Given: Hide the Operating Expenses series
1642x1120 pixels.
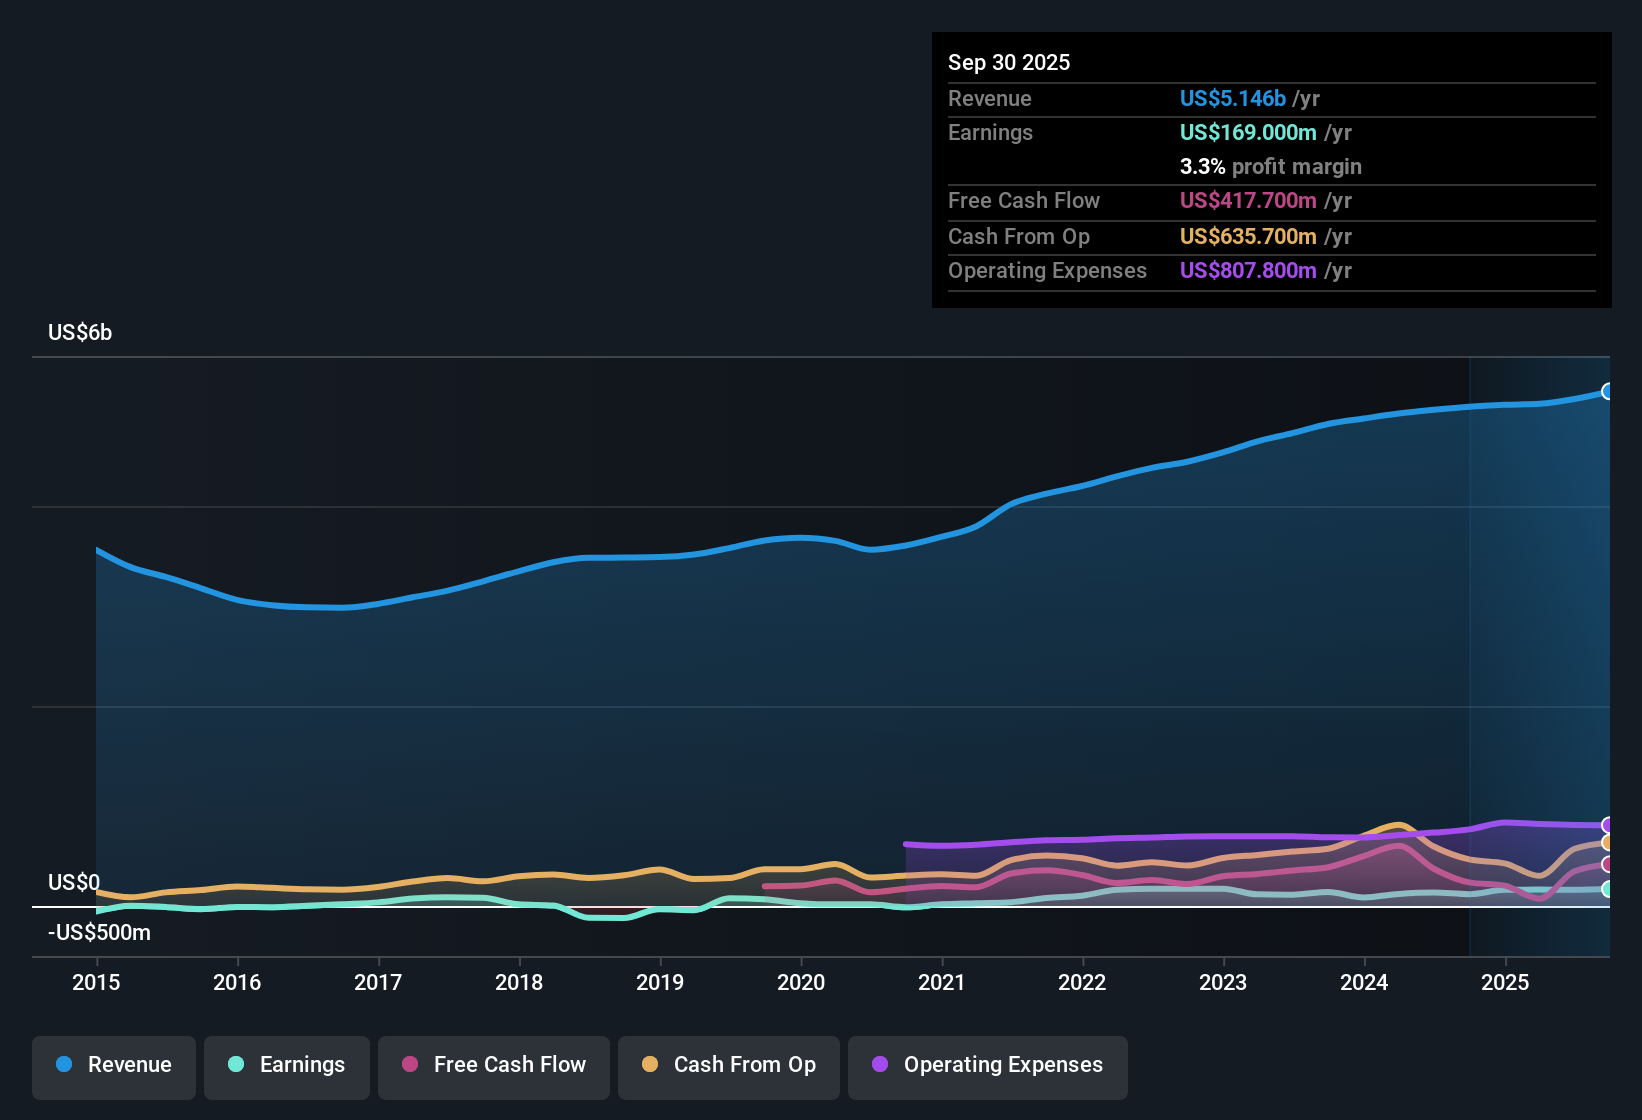Looking at the screenshot, I should pyautogui.click(x=987, y=1065).
